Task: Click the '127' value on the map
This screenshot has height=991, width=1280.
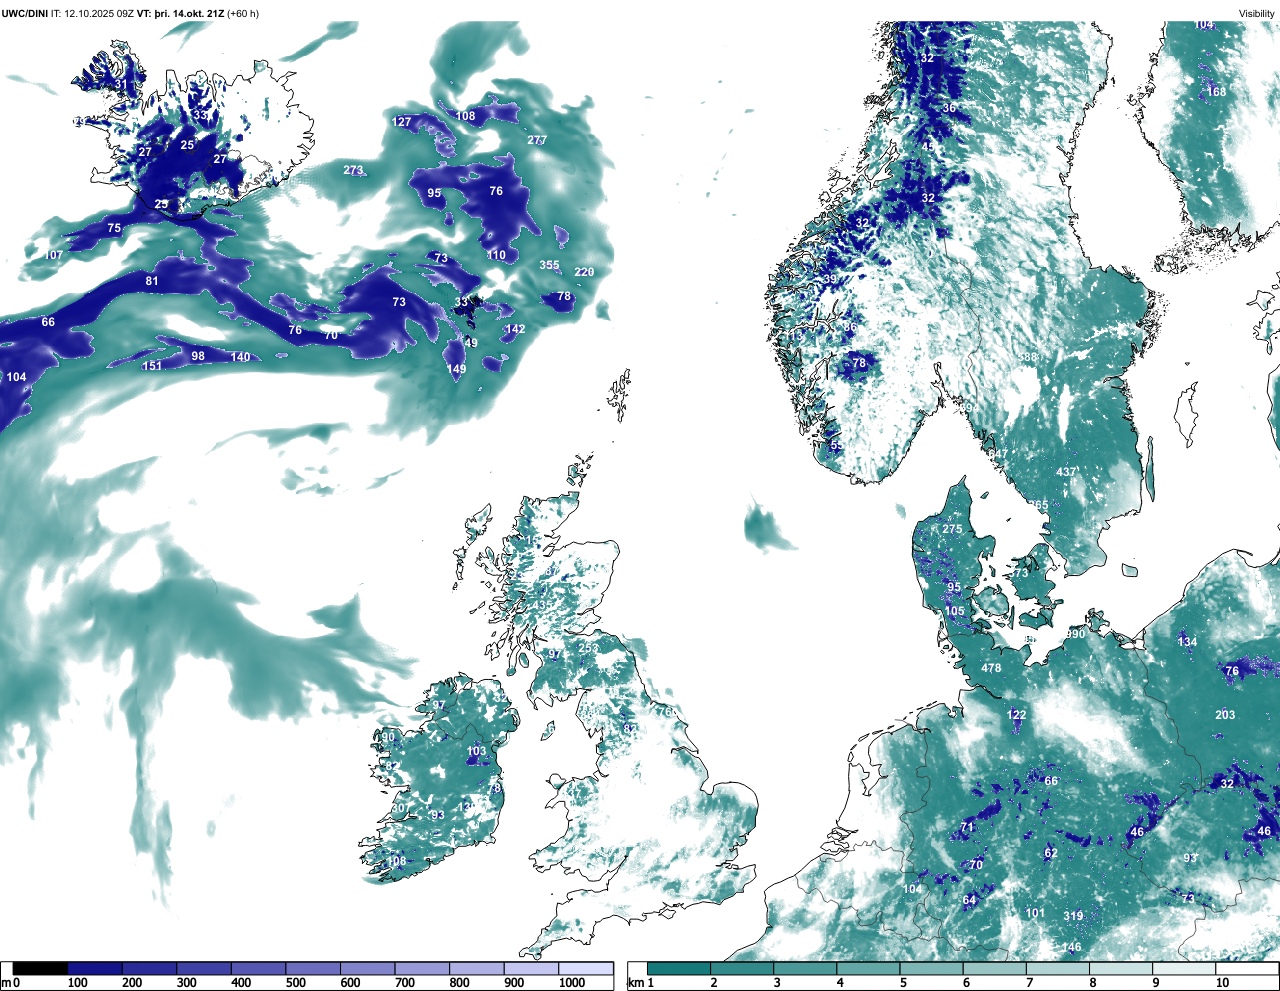Action: coord(401,122)
